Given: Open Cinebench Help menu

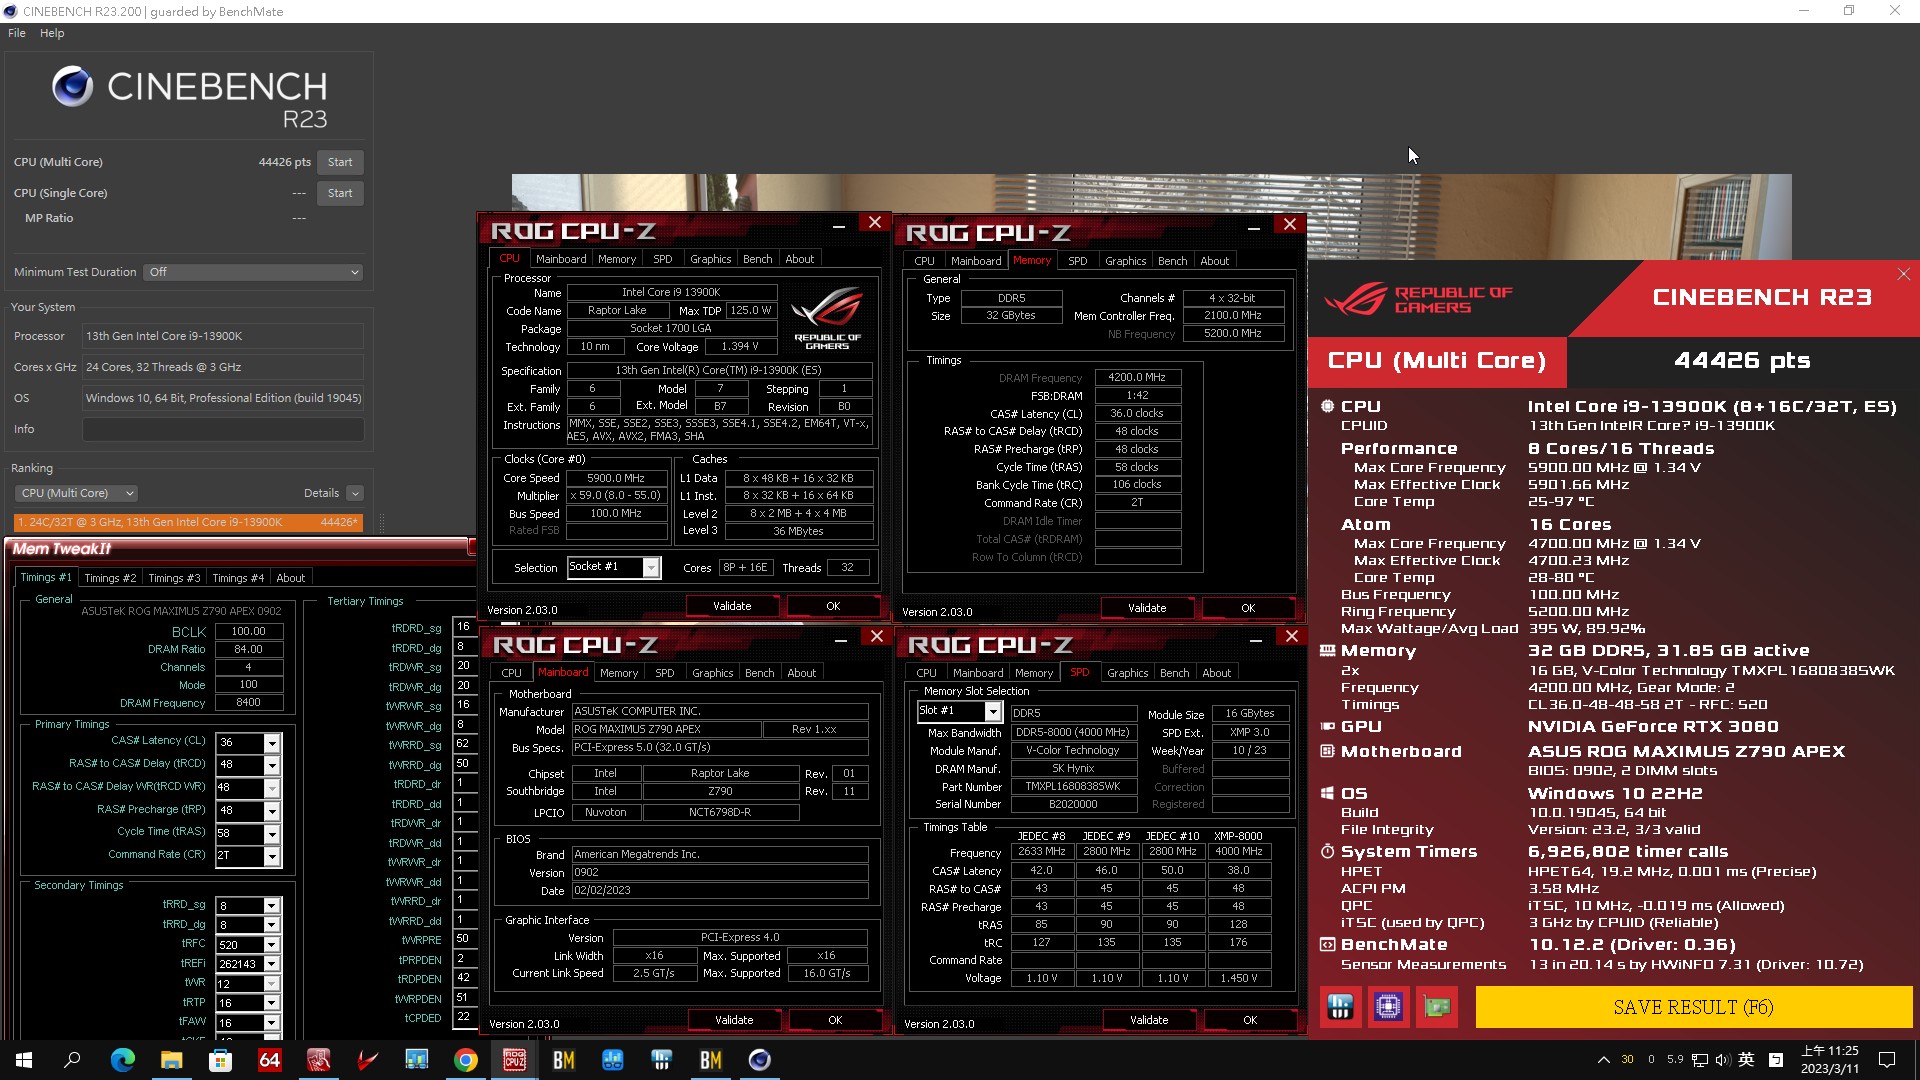Looking at the screenshot, I should click(52, 33).
